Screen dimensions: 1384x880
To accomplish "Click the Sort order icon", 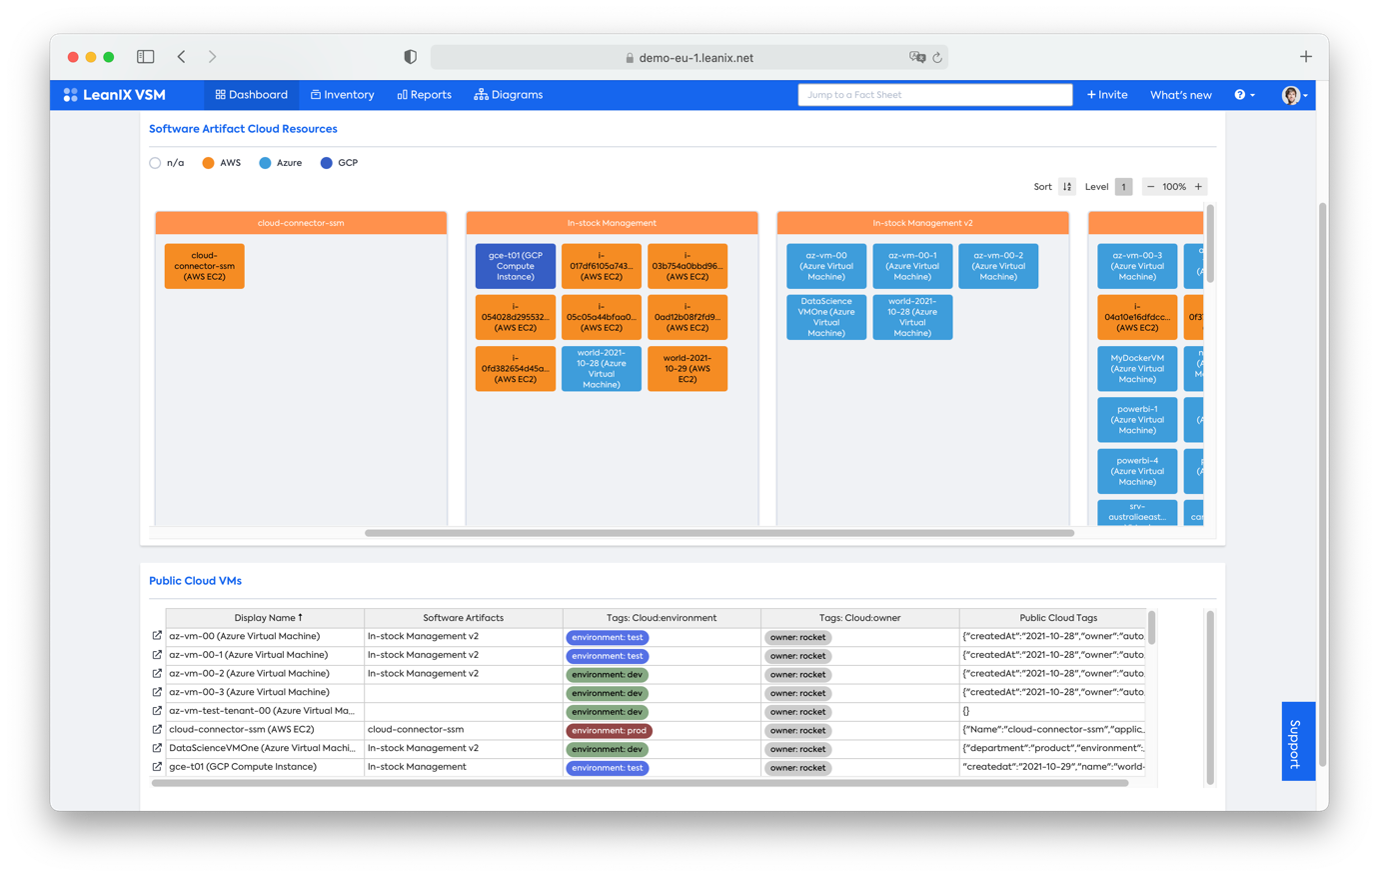I will [1067, 187].
